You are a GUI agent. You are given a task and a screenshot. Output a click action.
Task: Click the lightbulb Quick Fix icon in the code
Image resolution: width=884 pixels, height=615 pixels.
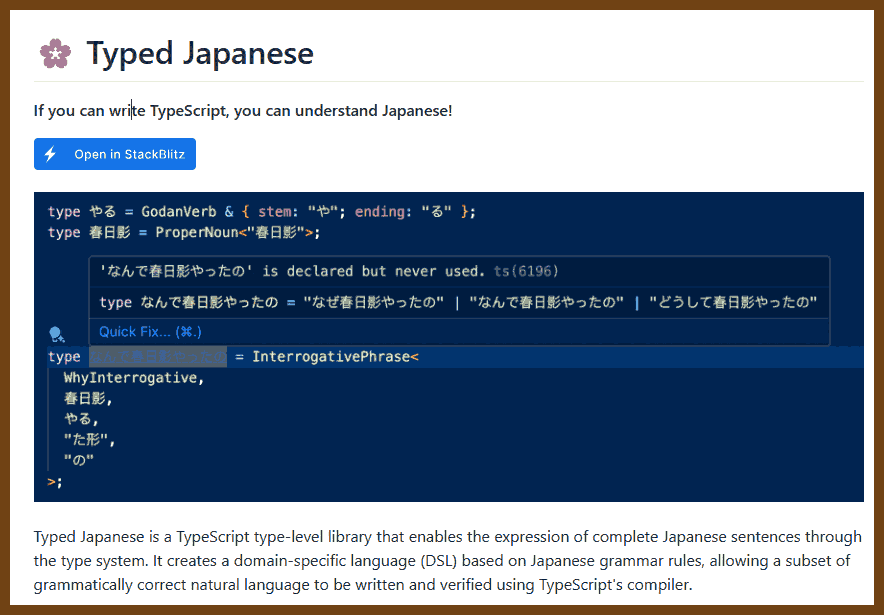point(56,334)
